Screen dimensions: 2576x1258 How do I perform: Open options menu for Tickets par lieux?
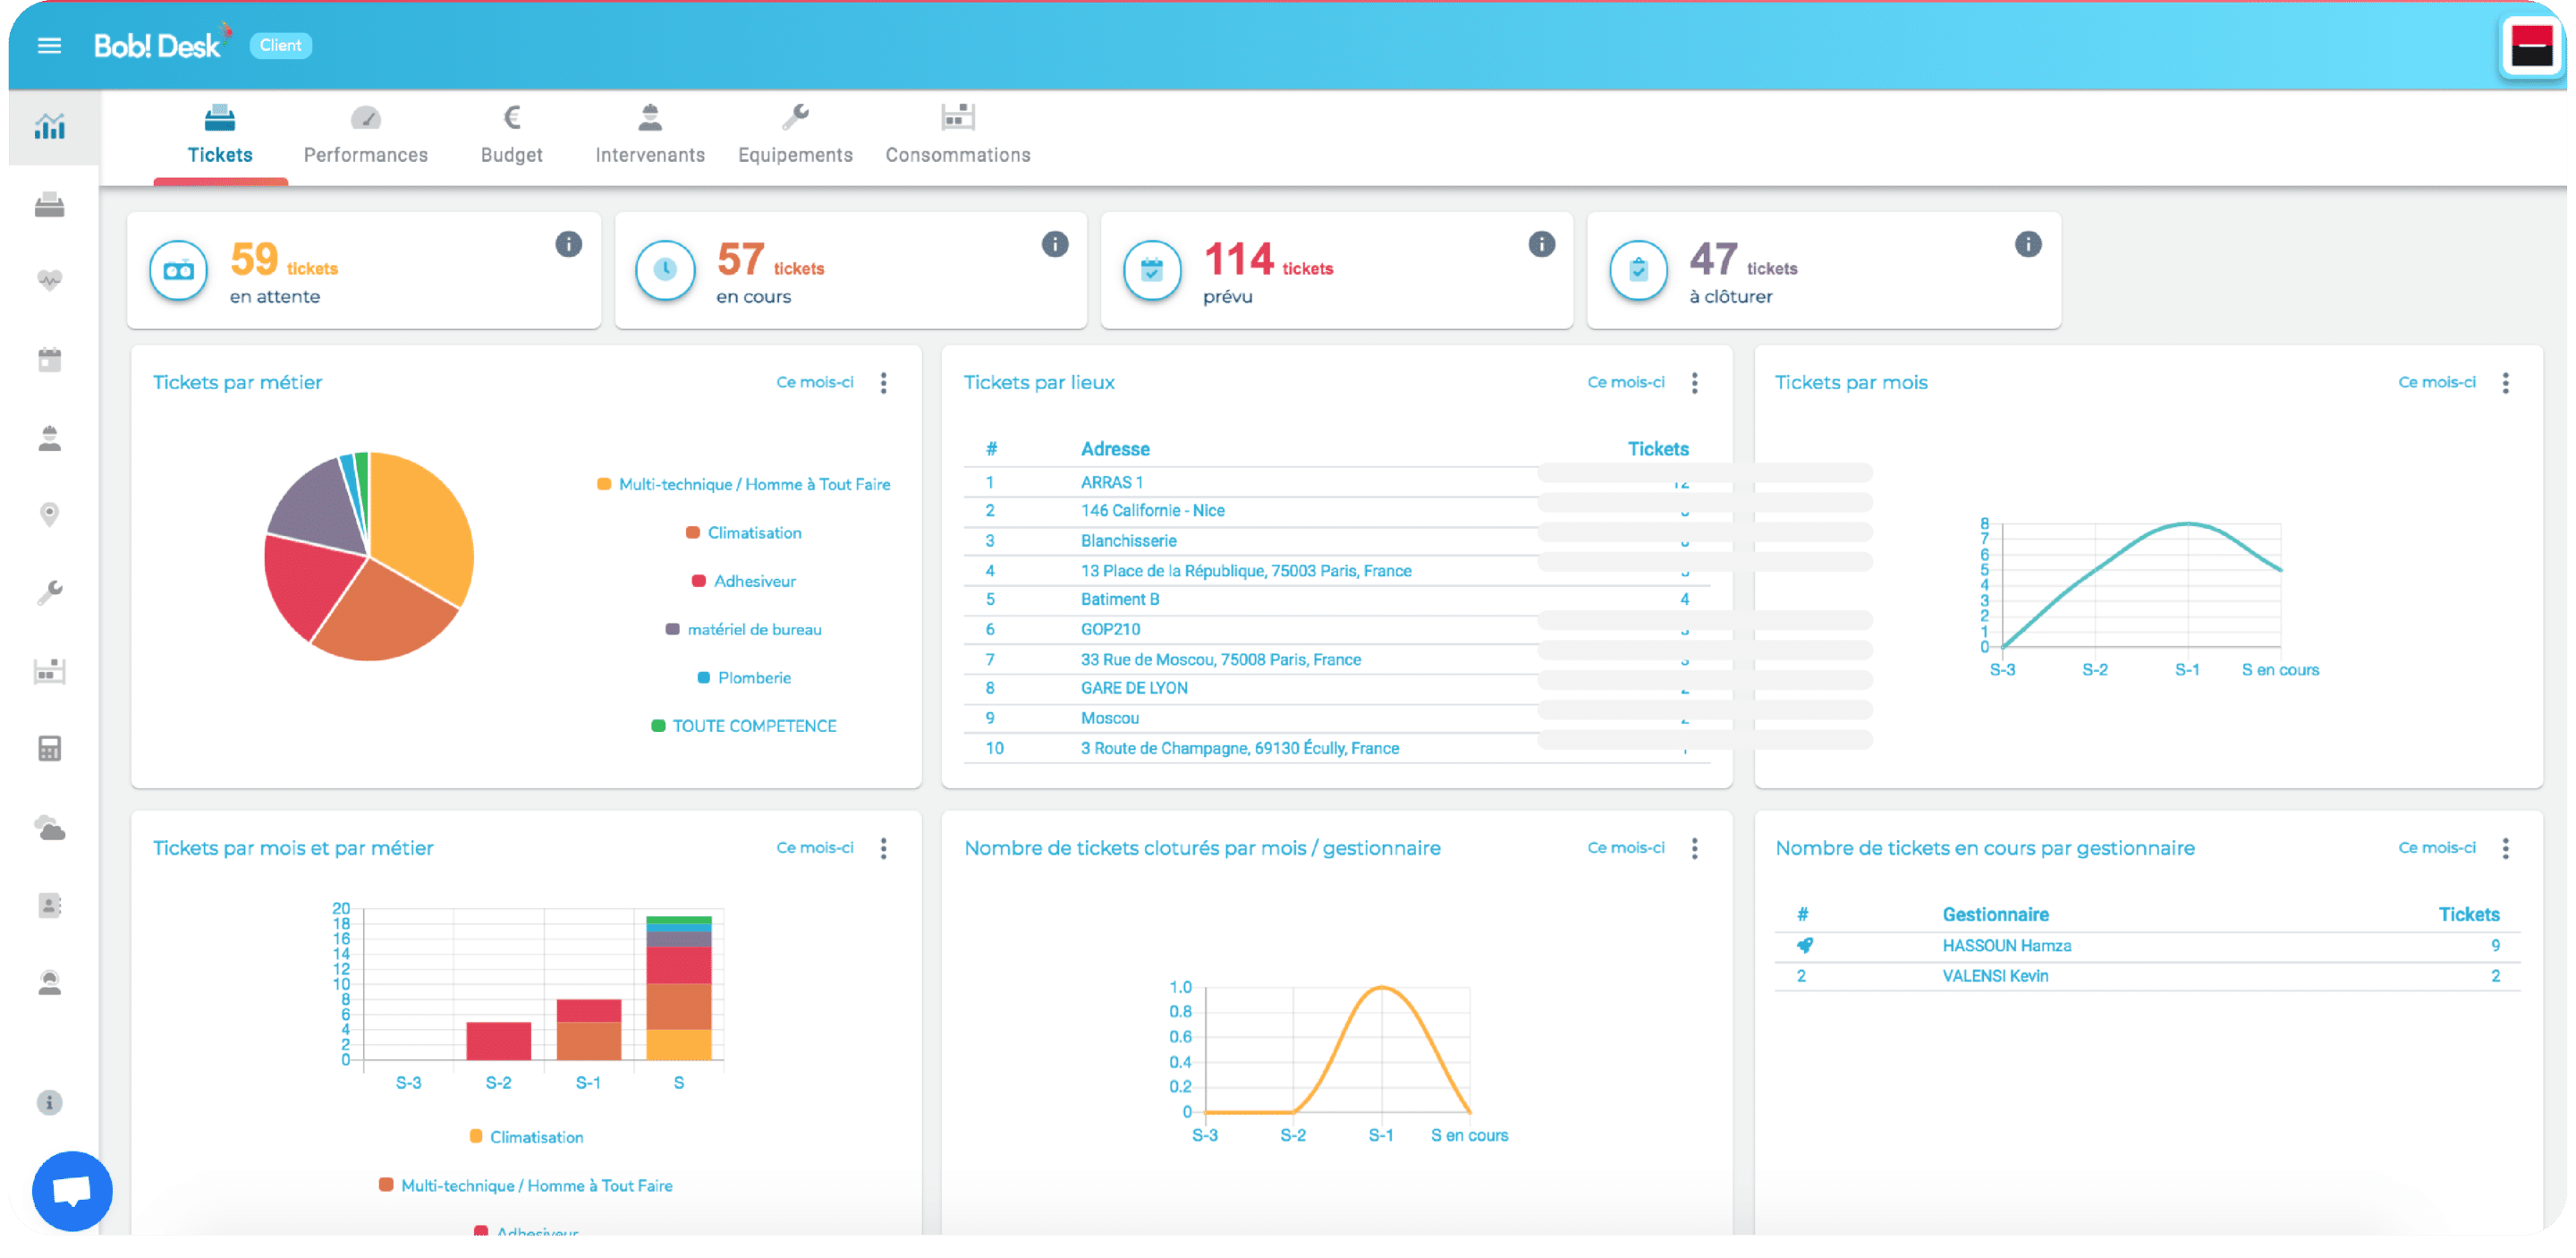(x=1695, y=383)
